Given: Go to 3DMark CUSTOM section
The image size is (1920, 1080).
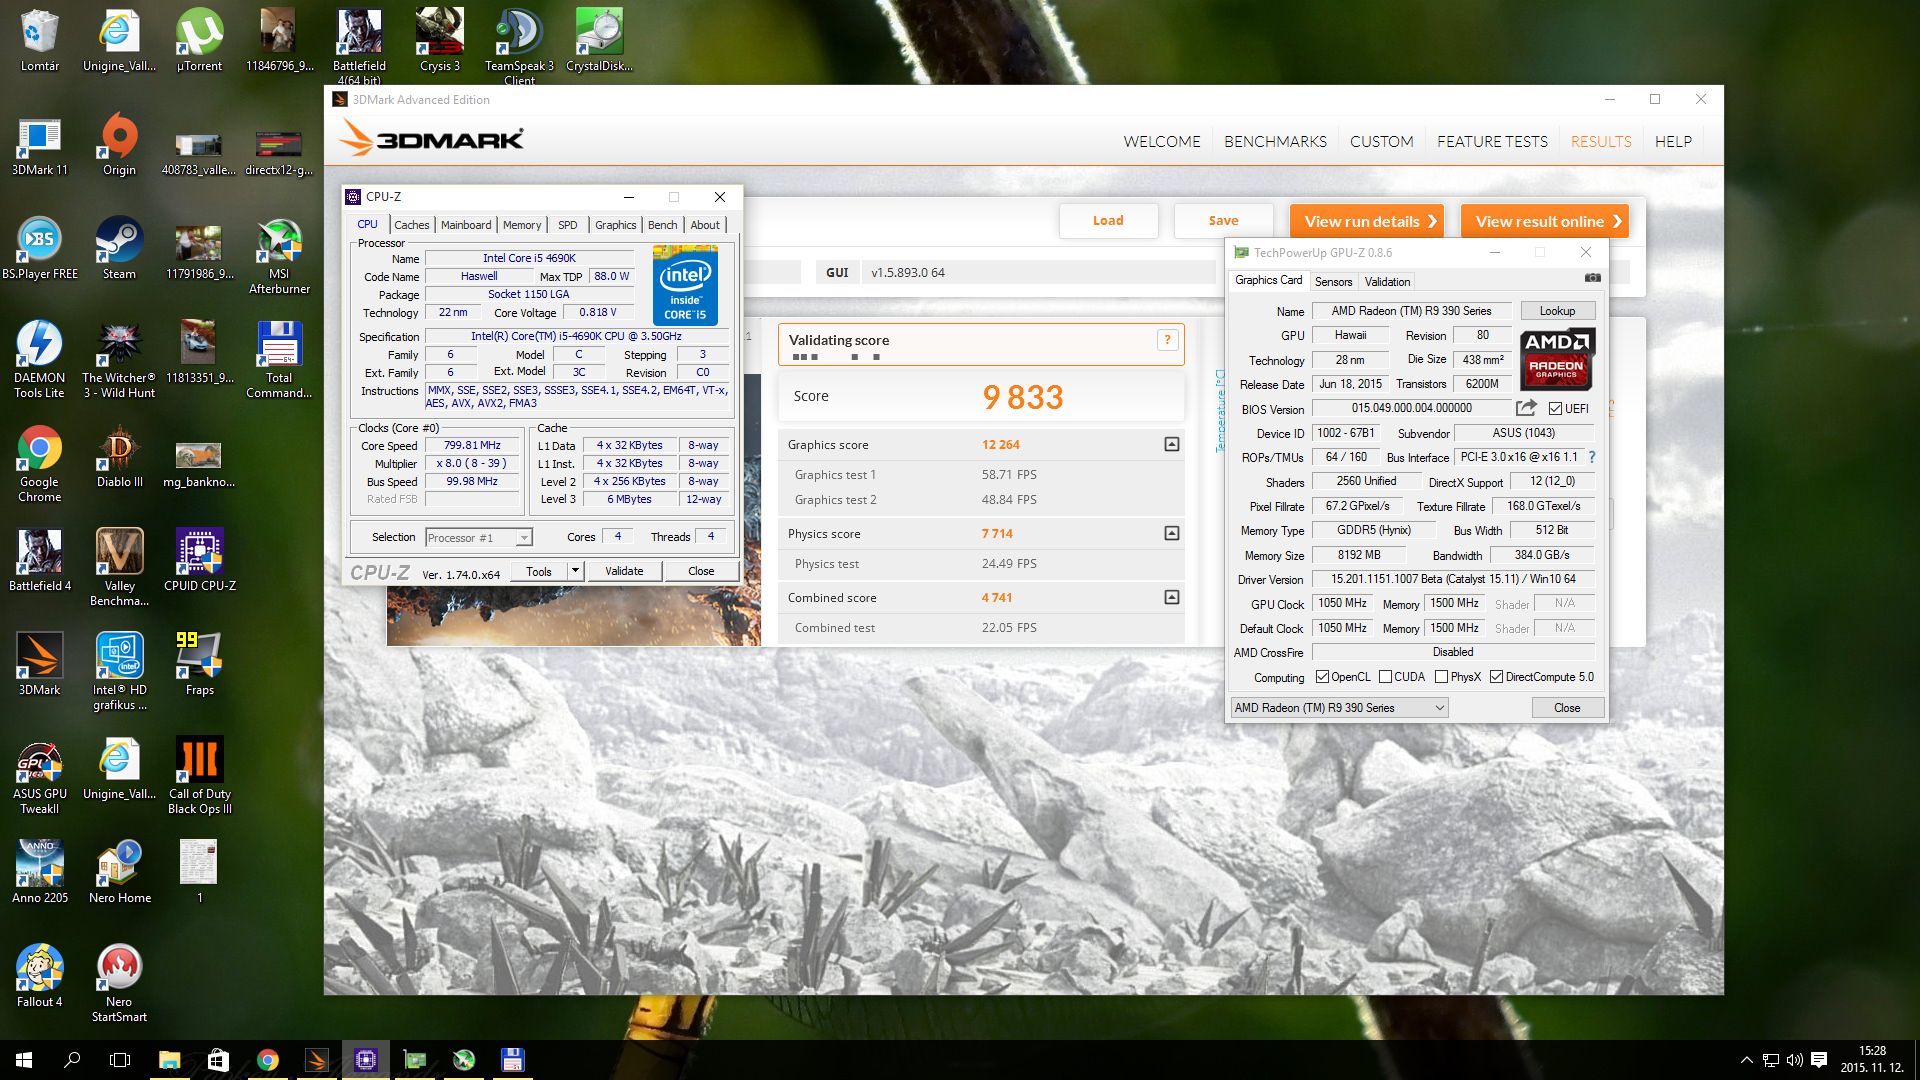Looking at the screenshot, I should click(x=1381, y=141).
